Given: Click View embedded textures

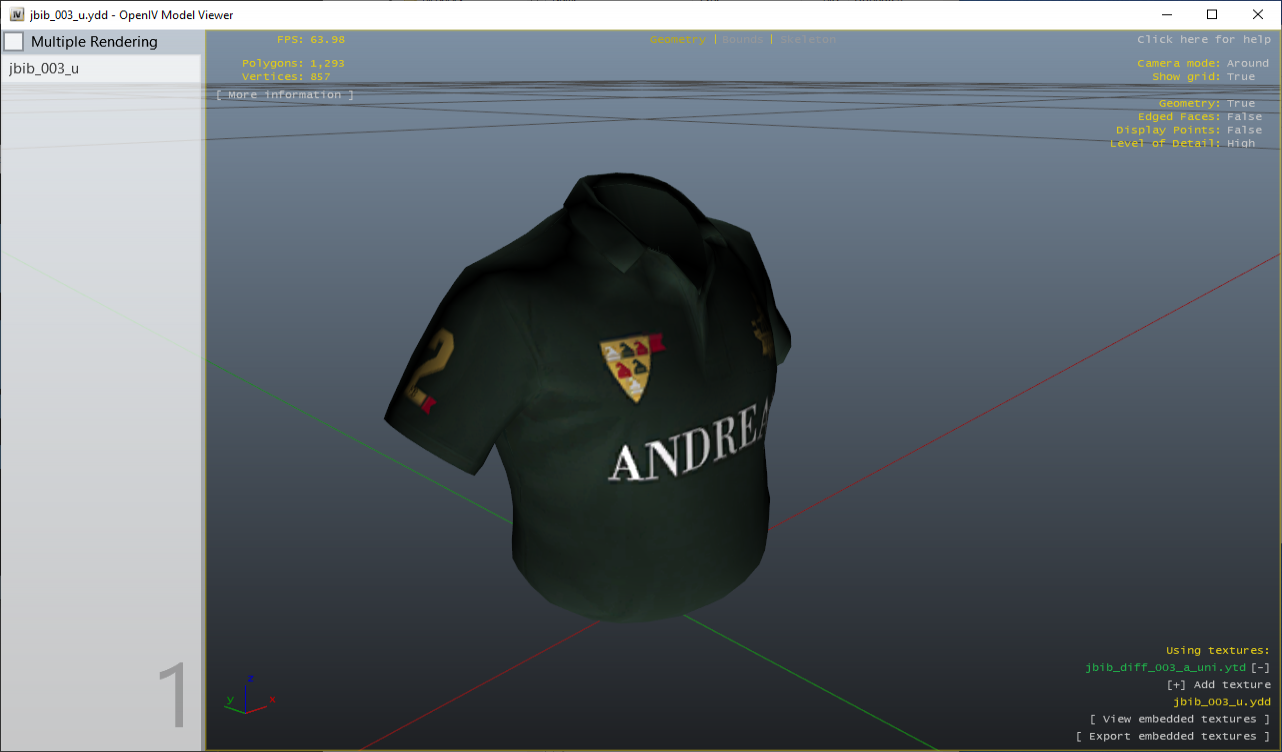Looking at the screenshot, I should (x=1180, y=718).
